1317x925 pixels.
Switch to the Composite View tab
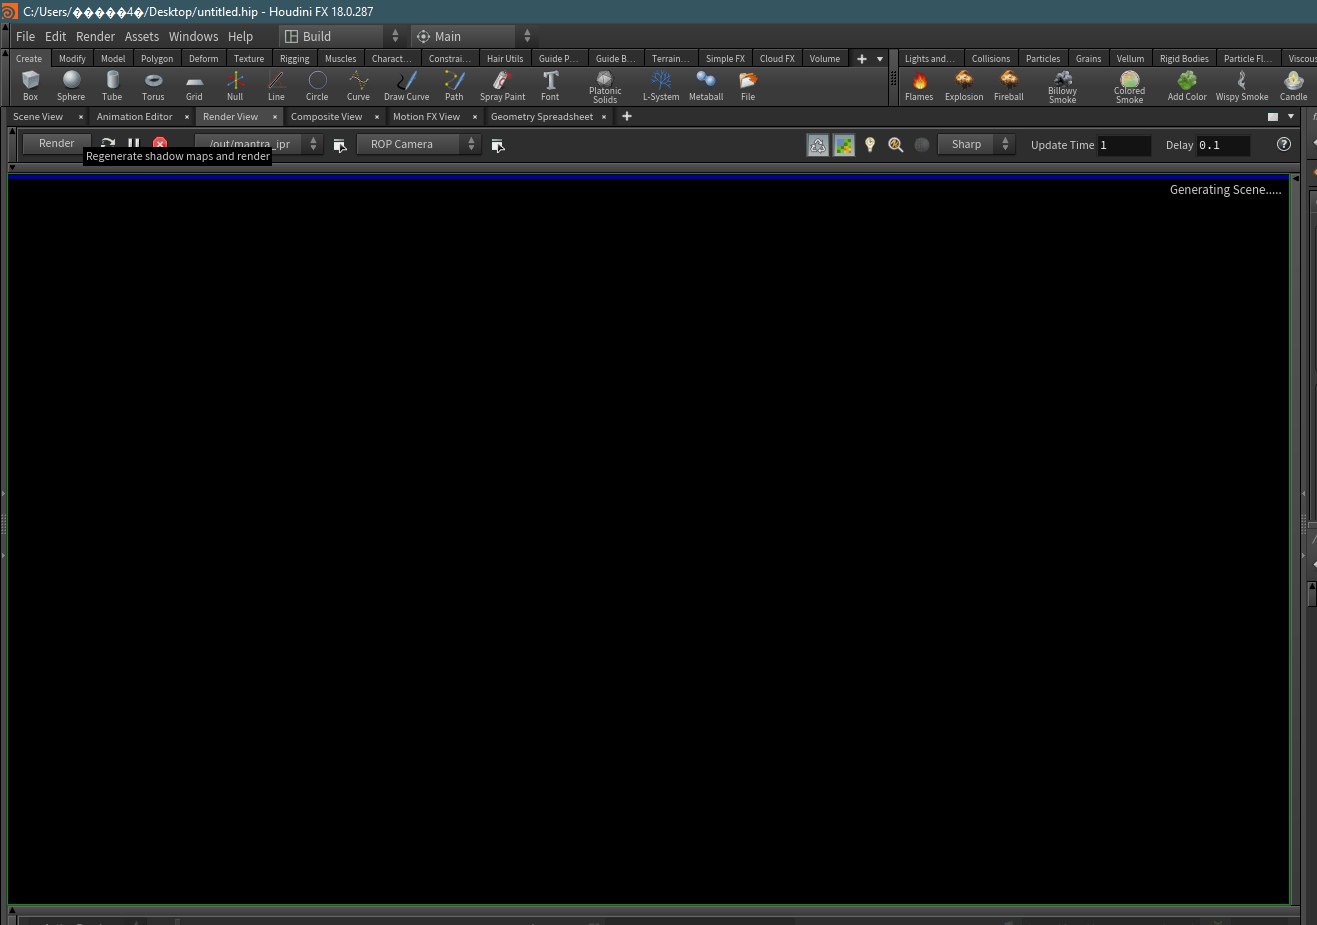coord(326,117)
